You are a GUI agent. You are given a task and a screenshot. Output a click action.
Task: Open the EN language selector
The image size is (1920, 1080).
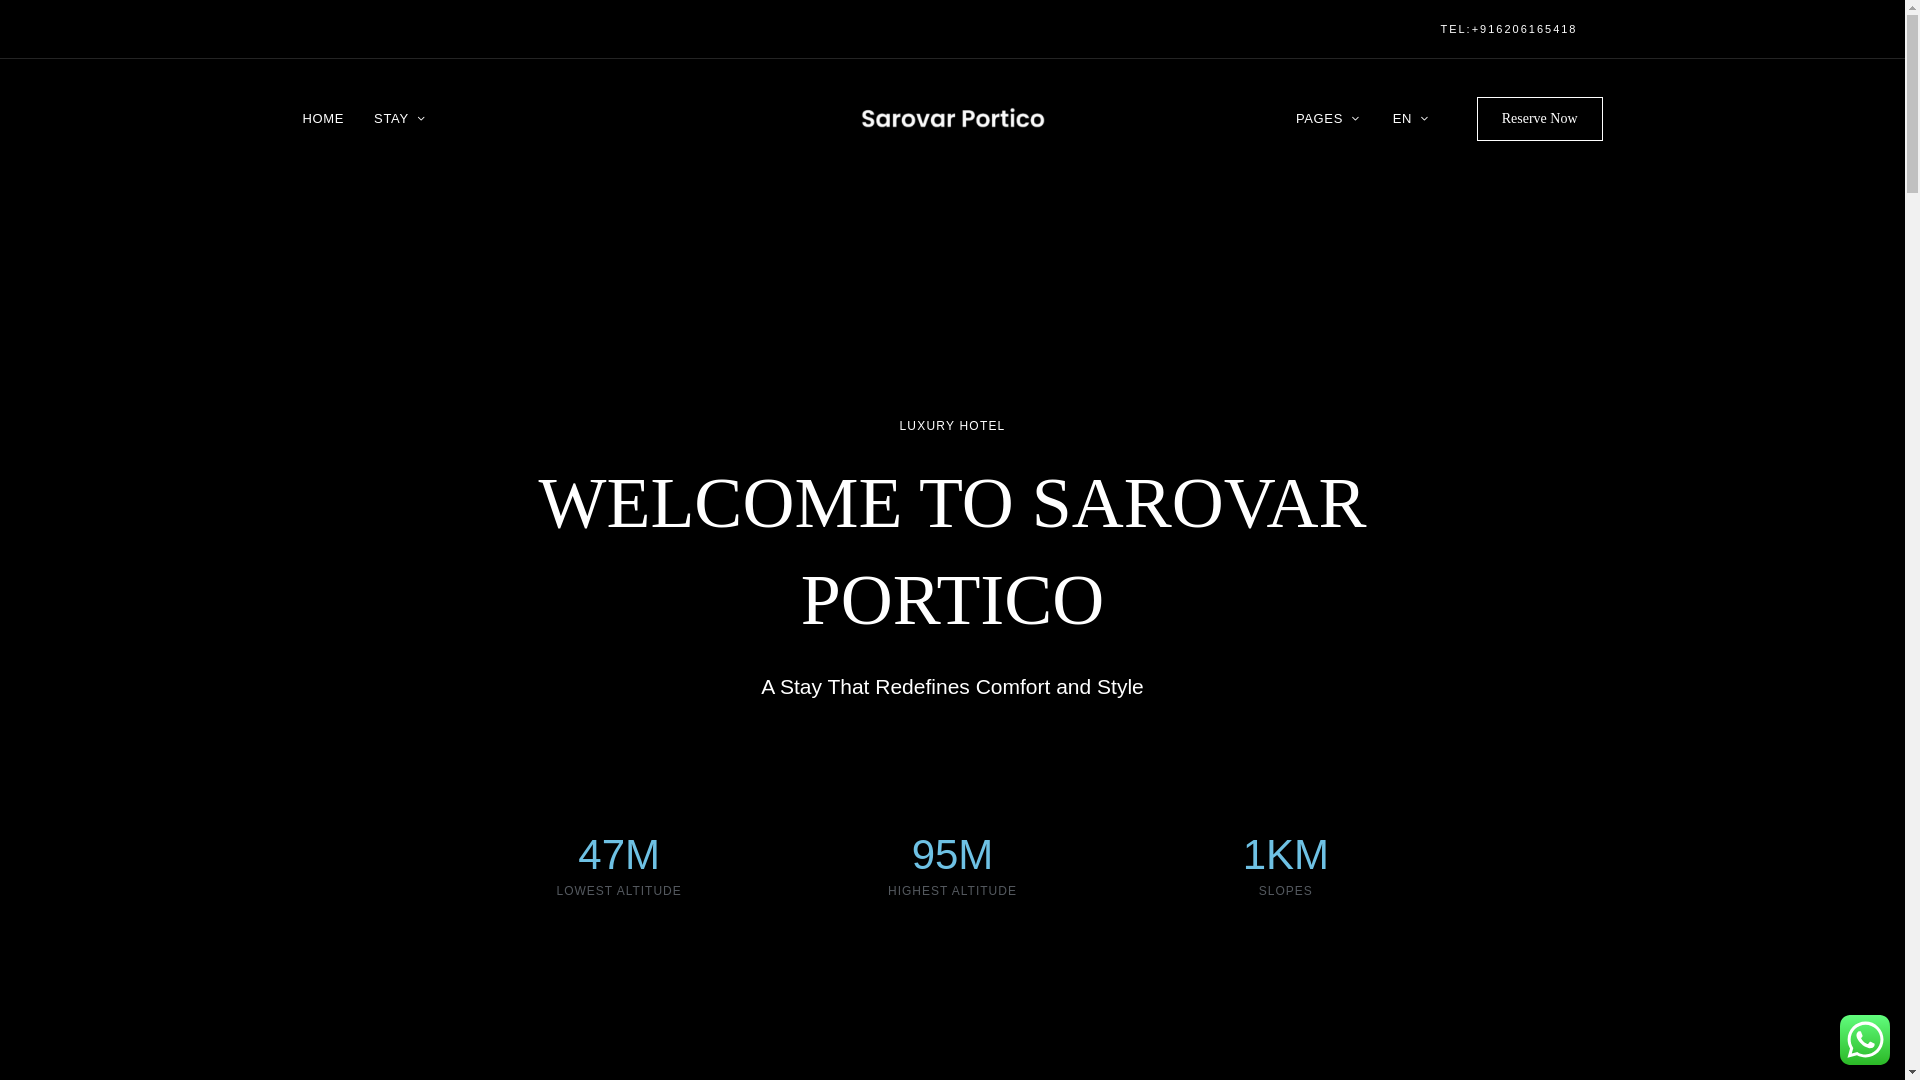pos(1410,119)
